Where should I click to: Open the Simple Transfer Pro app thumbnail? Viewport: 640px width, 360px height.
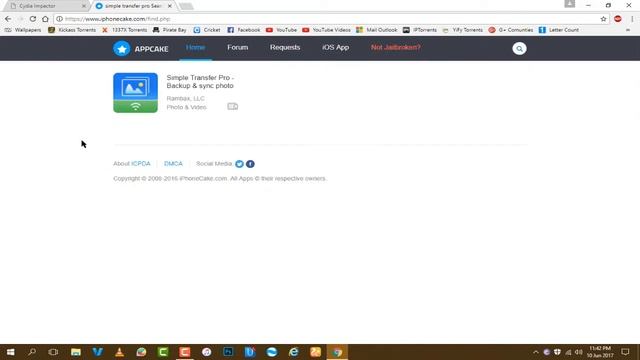(136, 93)
